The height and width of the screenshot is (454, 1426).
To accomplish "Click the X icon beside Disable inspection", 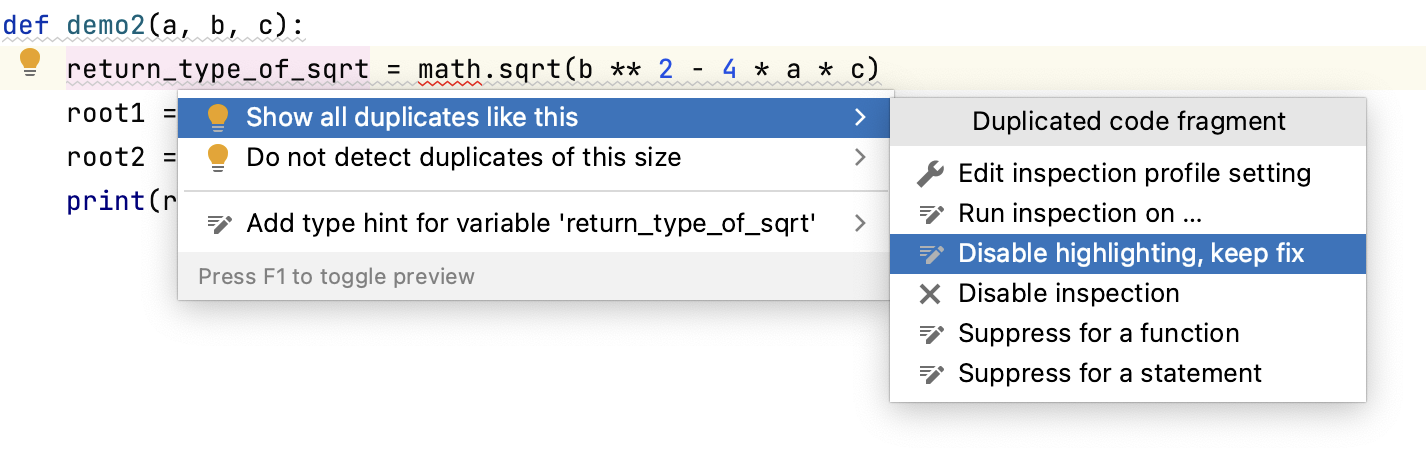I will [930, 294].
